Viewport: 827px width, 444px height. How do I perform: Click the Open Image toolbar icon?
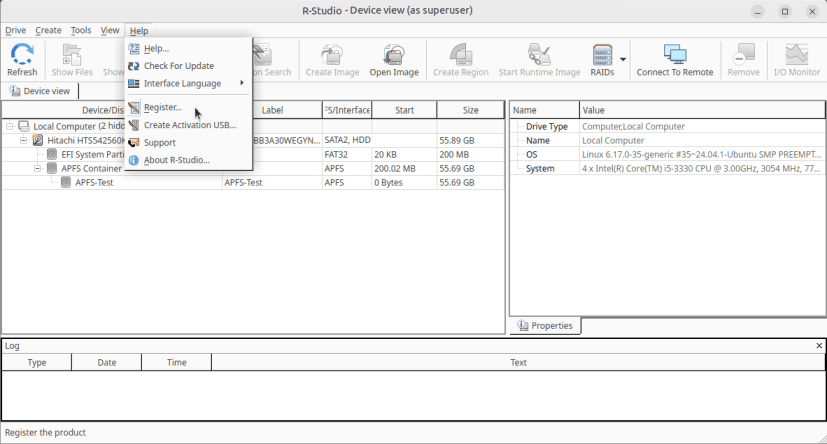click(x=393, y=54)
